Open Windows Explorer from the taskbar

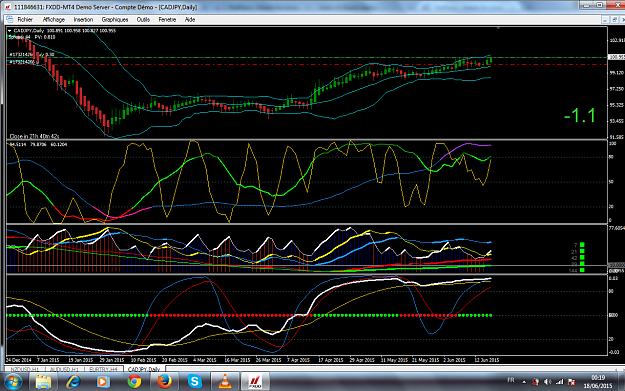pyautogui.click(x=43, y=382)
